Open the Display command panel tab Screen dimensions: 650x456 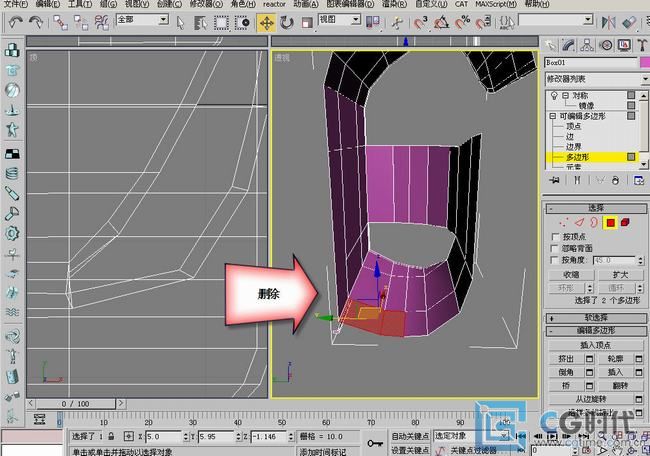624,45
